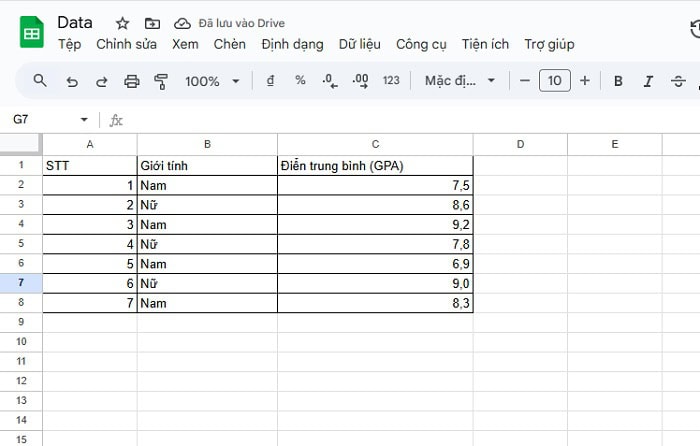Click the more formats 123 button

tap(391, 81)
